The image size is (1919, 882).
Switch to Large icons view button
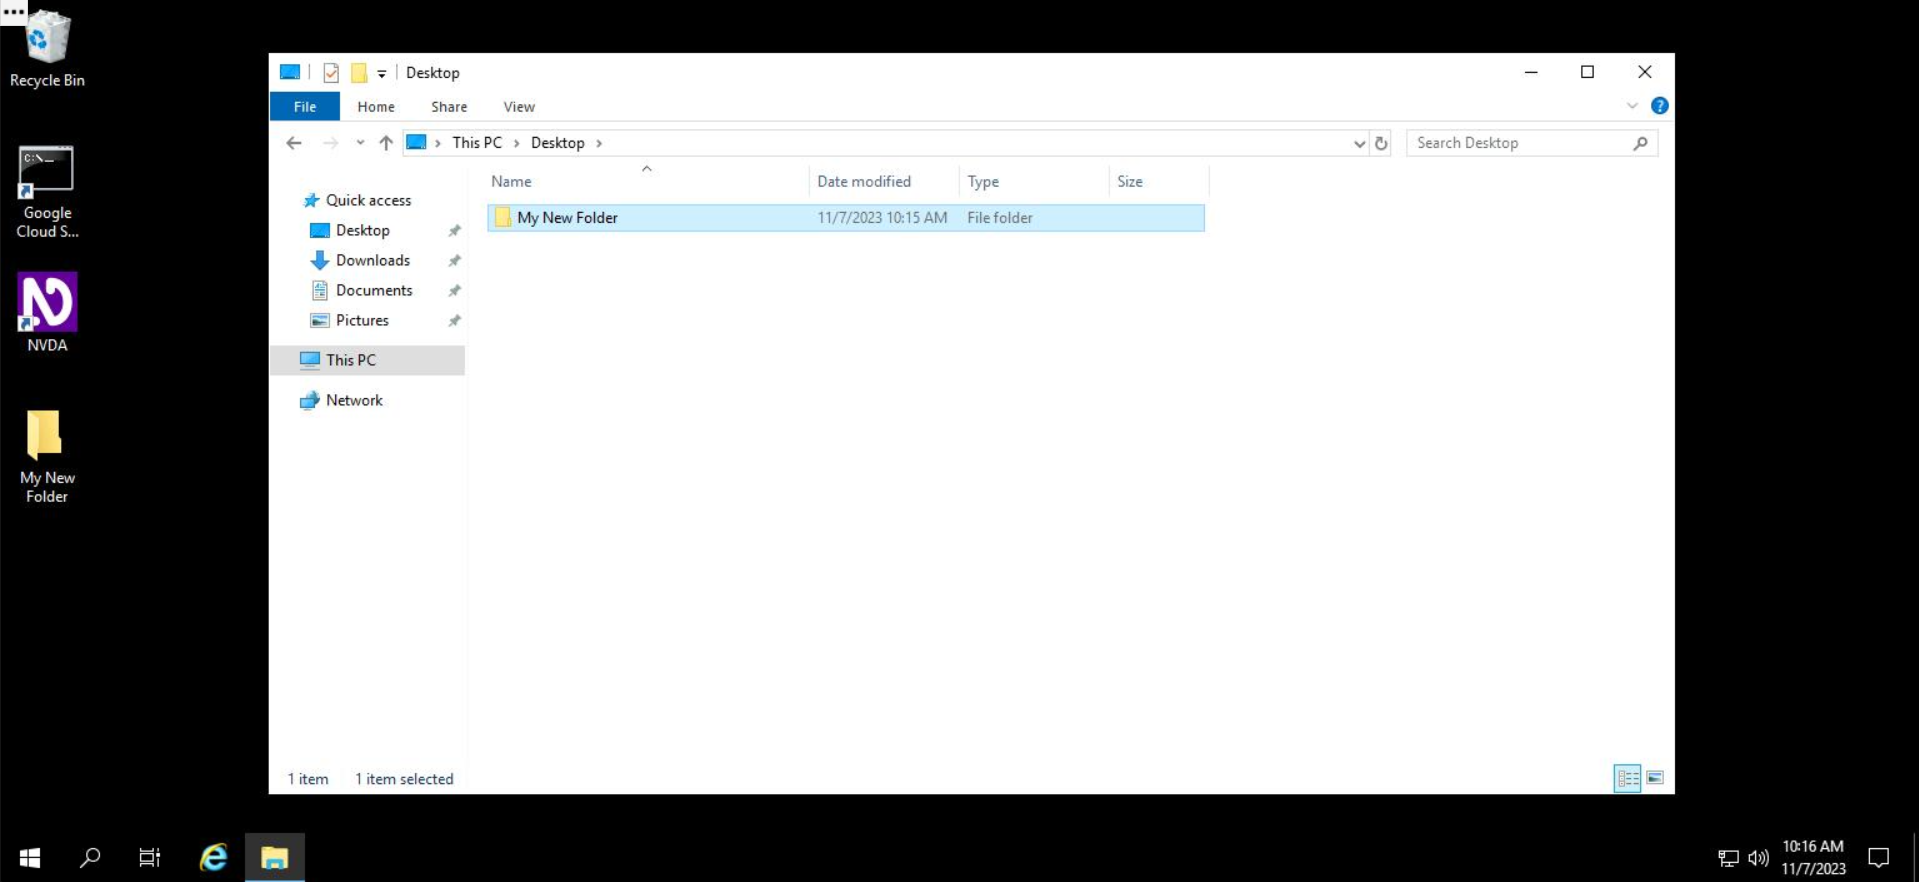tap(1655, 778)
